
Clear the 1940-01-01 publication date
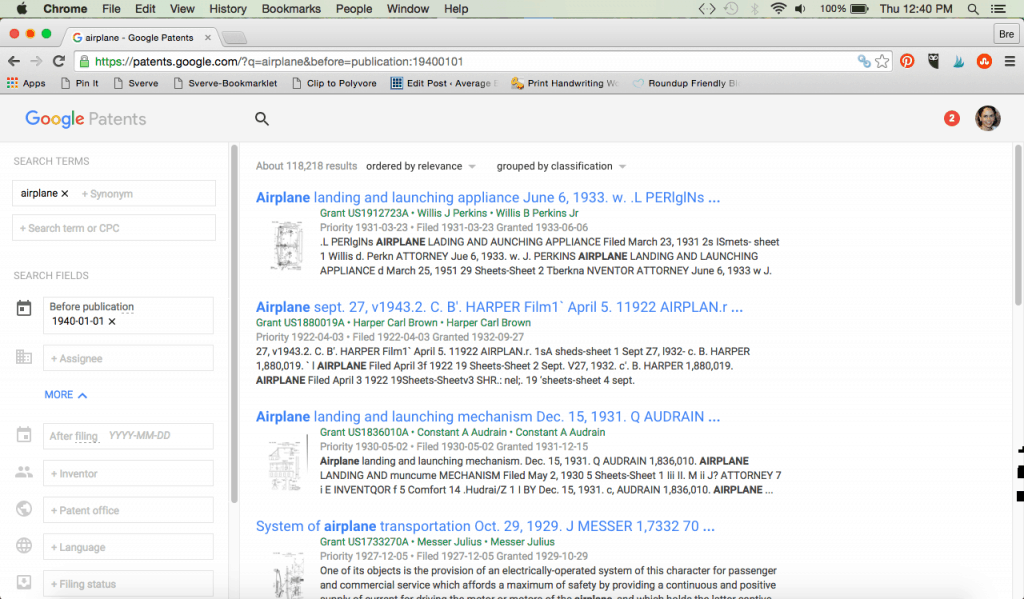click(112, 321)
